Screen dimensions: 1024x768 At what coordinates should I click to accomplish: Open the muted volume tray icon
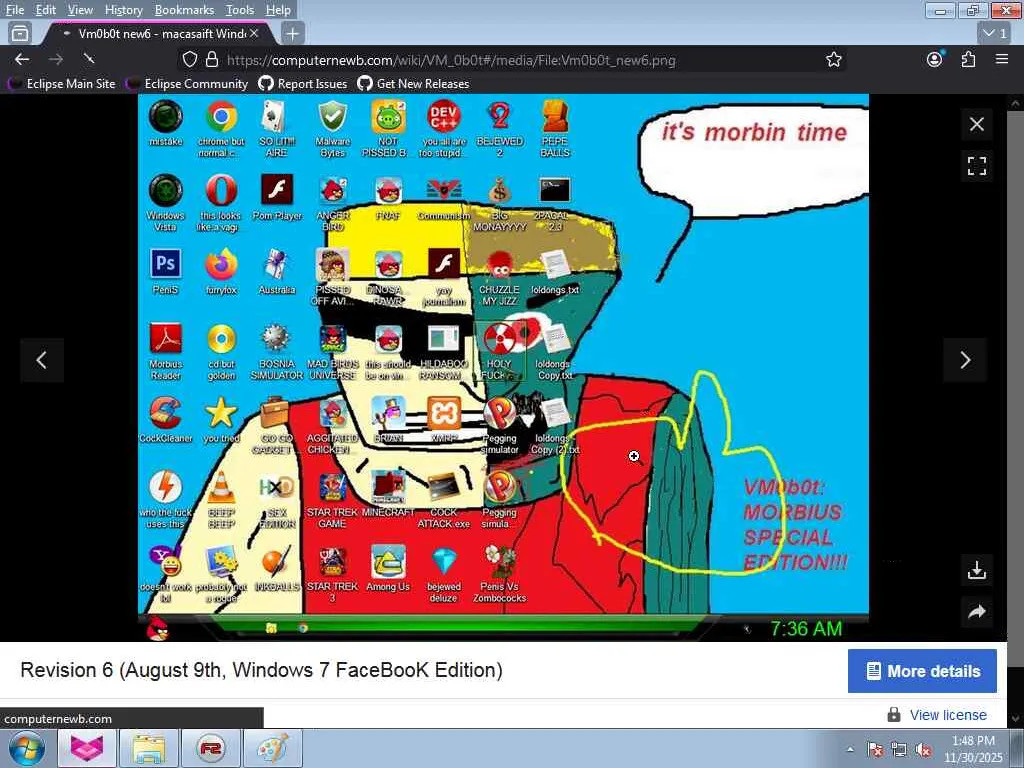coord(923,750)
